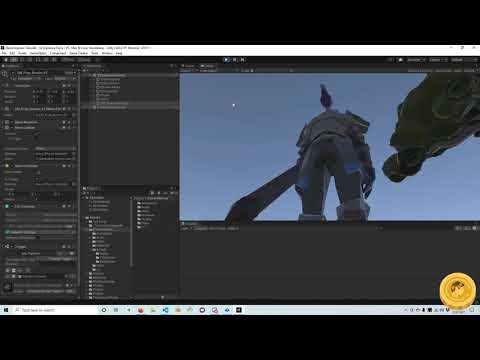Click the Pause button in the toolbar
Image resolution: width=480 pixels, height=360 pixels.
(x=235, y=60)
